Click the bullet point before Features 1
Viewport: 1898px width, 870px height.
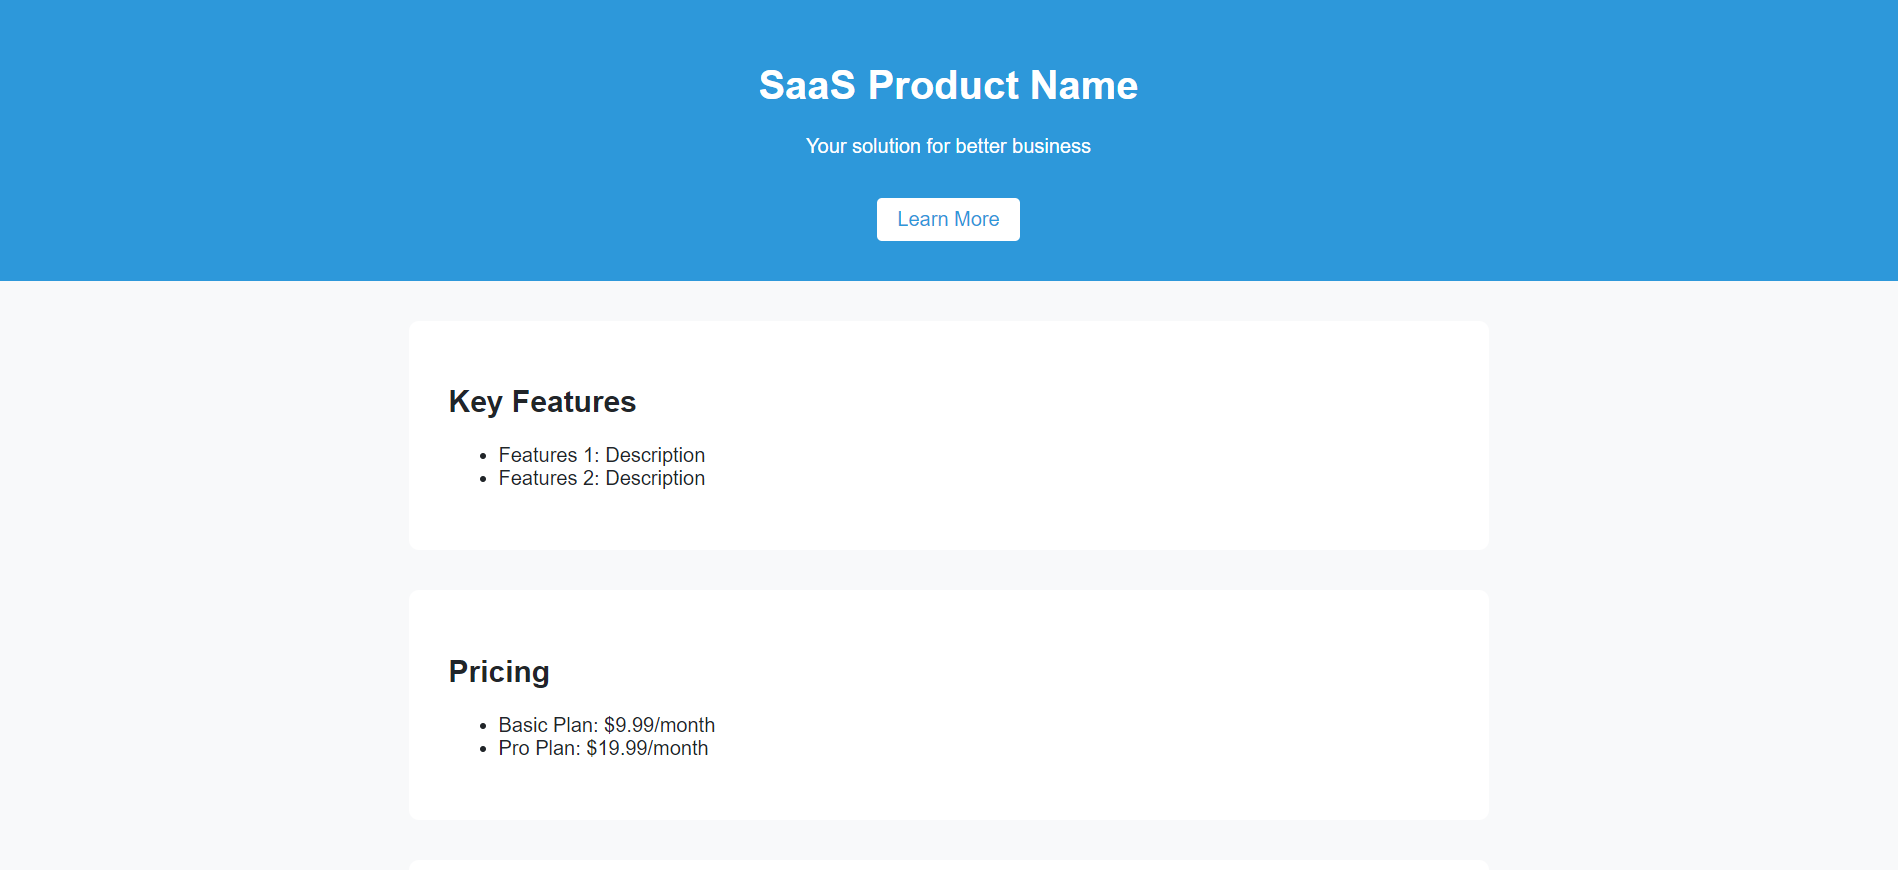(483, 457)
